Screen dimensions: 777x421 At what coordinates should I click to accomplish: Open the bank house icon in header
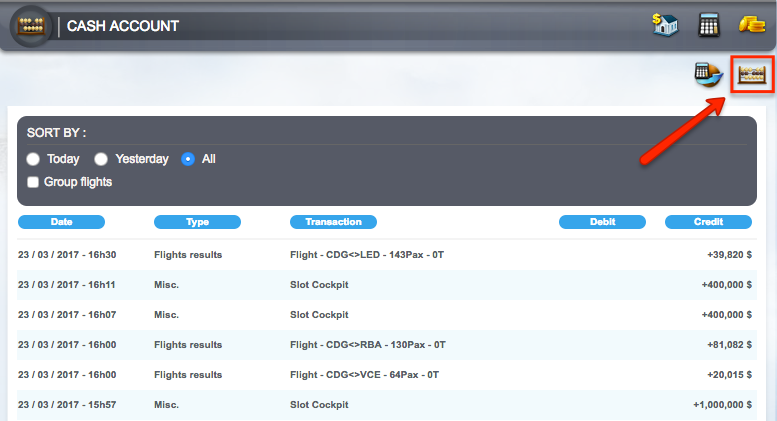pyautogui.click(x=665, y=25)
